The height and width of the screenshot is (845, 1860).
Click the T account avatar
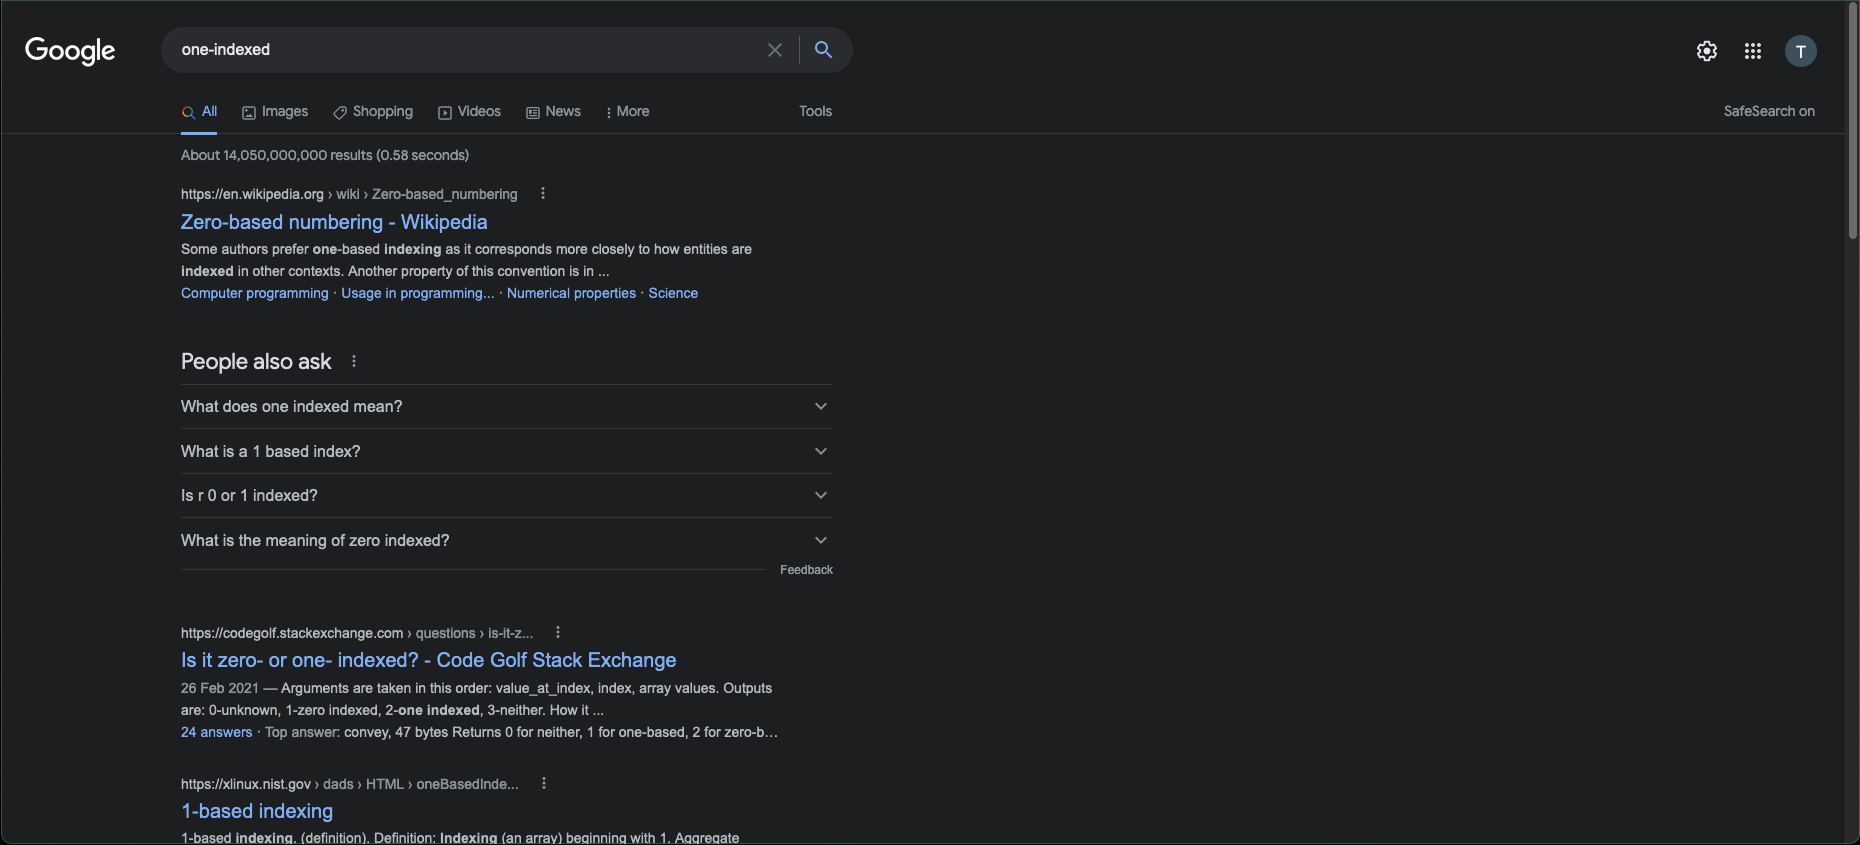pyautogui.click(x=1801, y=51)
